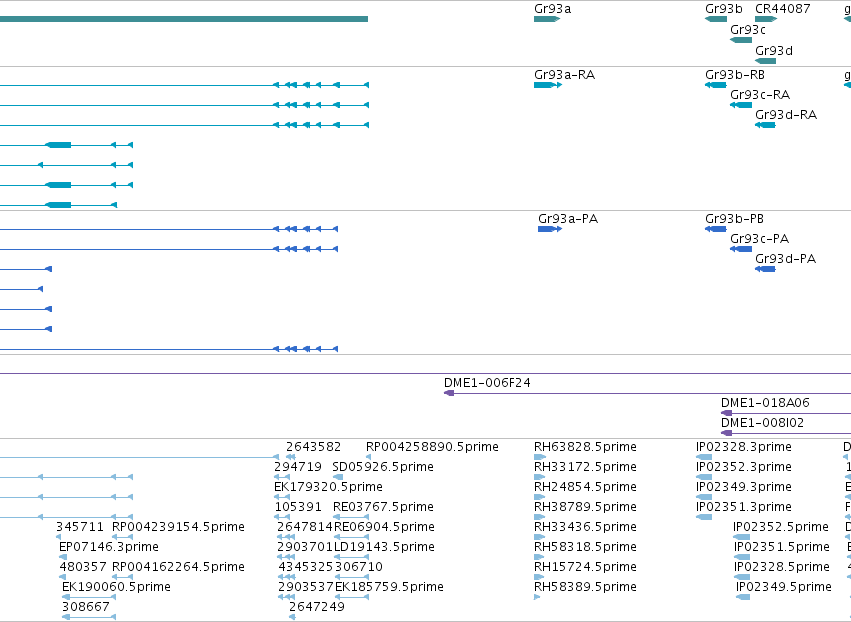The width and height of the screenshot is (851, 622).
Task: Select EST RP004258890.5prime
Action: tap(369, 457)
